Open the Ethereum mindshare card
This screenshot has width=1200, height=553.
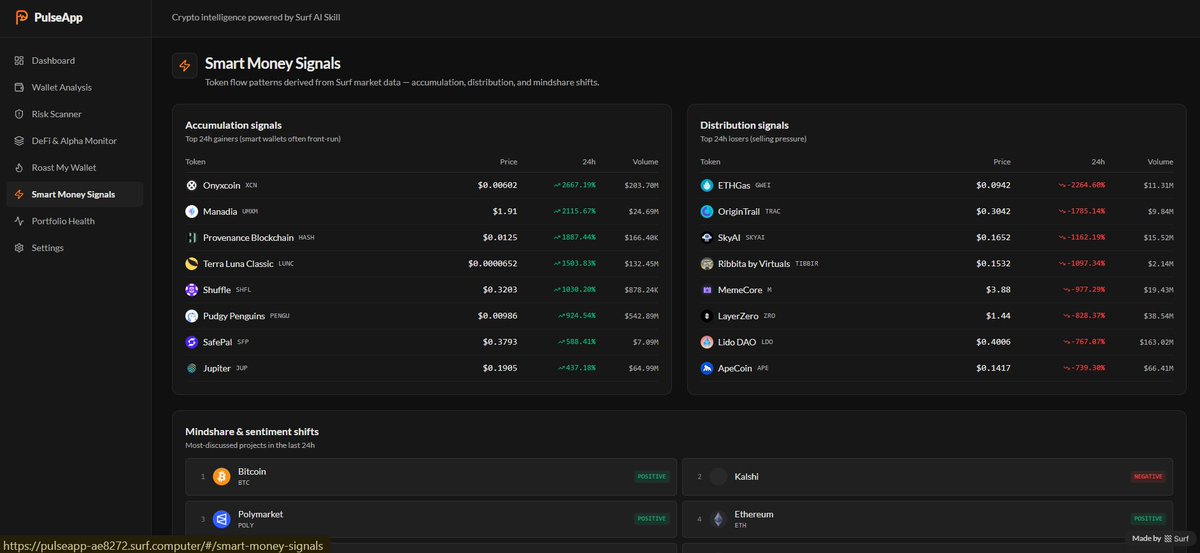pos(928,519)
